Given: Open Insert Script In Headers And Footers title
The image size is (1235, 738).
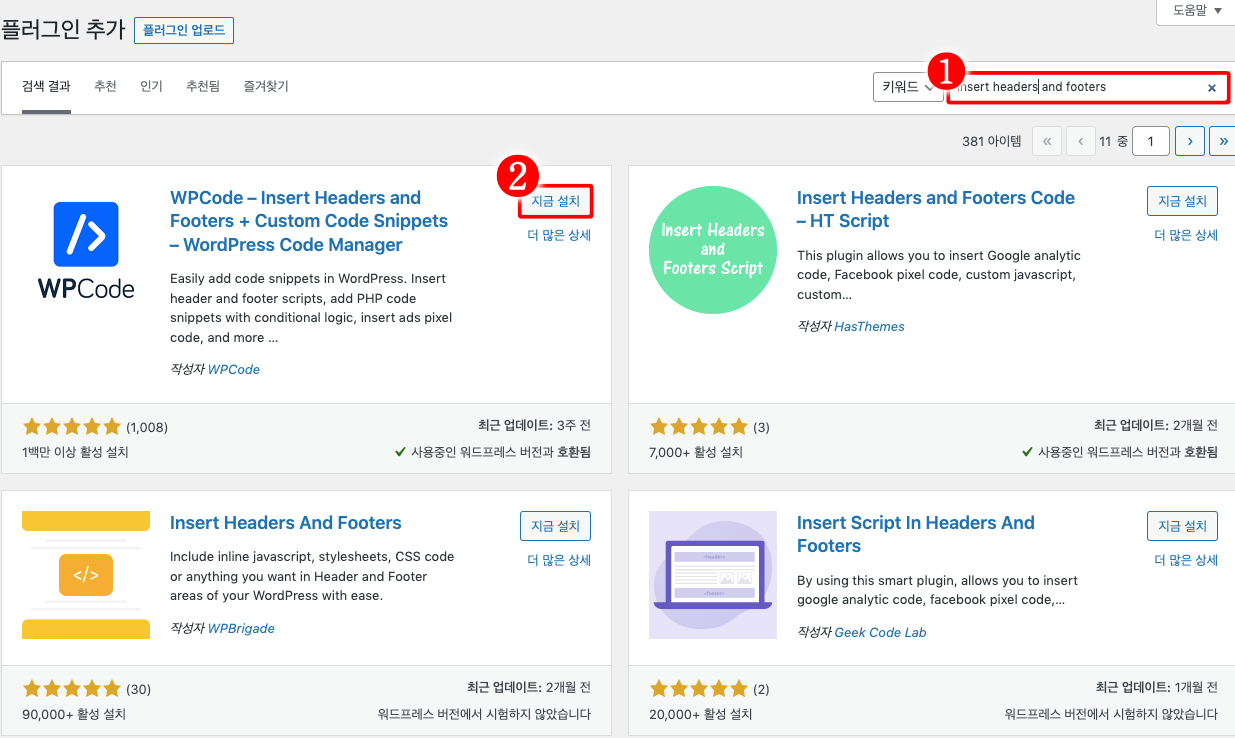Looking at the screenshot, I should click(916, 534).
